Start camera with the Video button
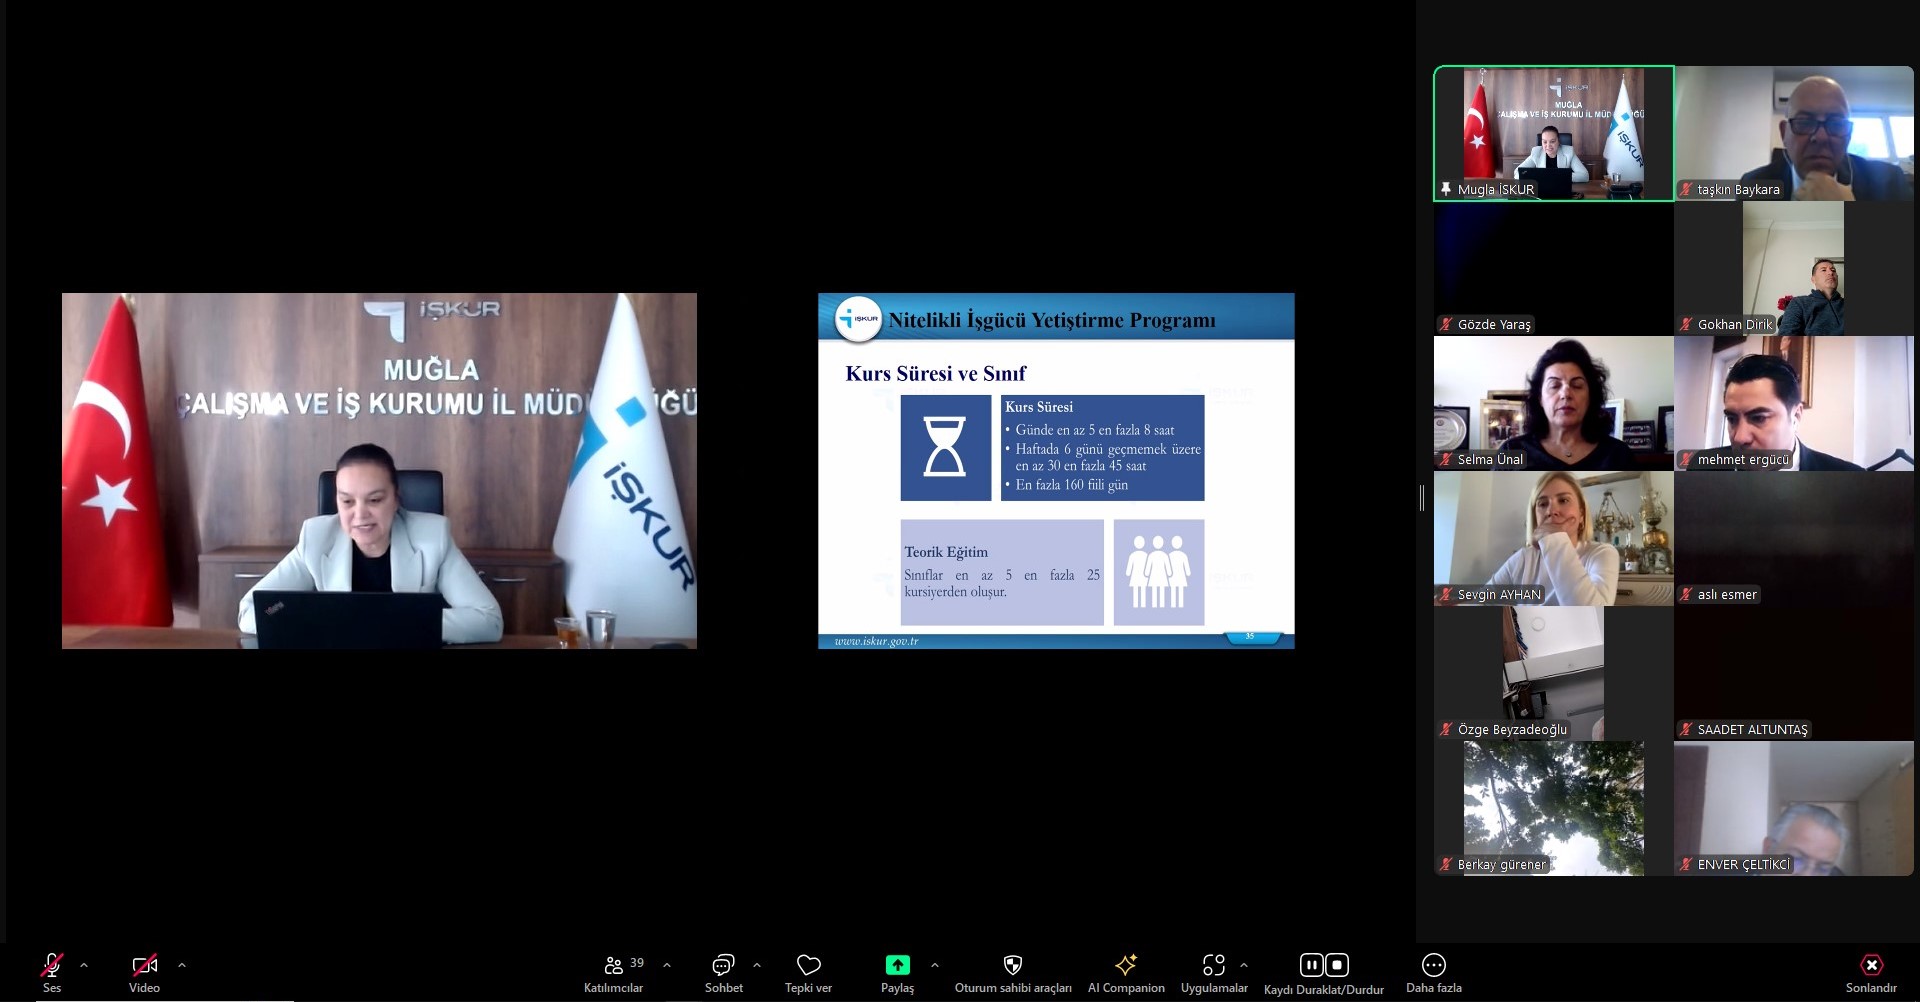Screen dimensions: 1920x1002 tap(144, 972)
